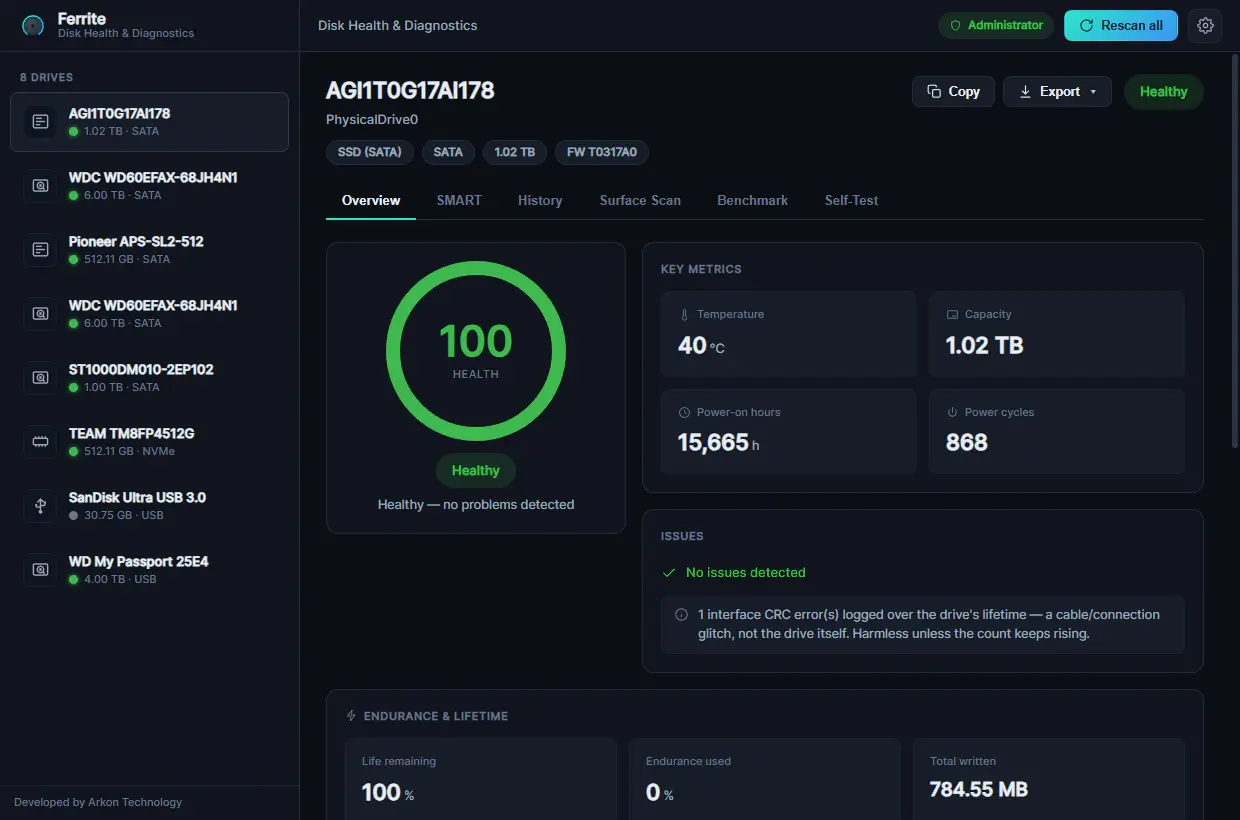Image resolution: width=1240 pixels, height=820 pixels.
Task: Click the Pioneer APS-SL2-512 drive icon
Action: tap(40, 250)
